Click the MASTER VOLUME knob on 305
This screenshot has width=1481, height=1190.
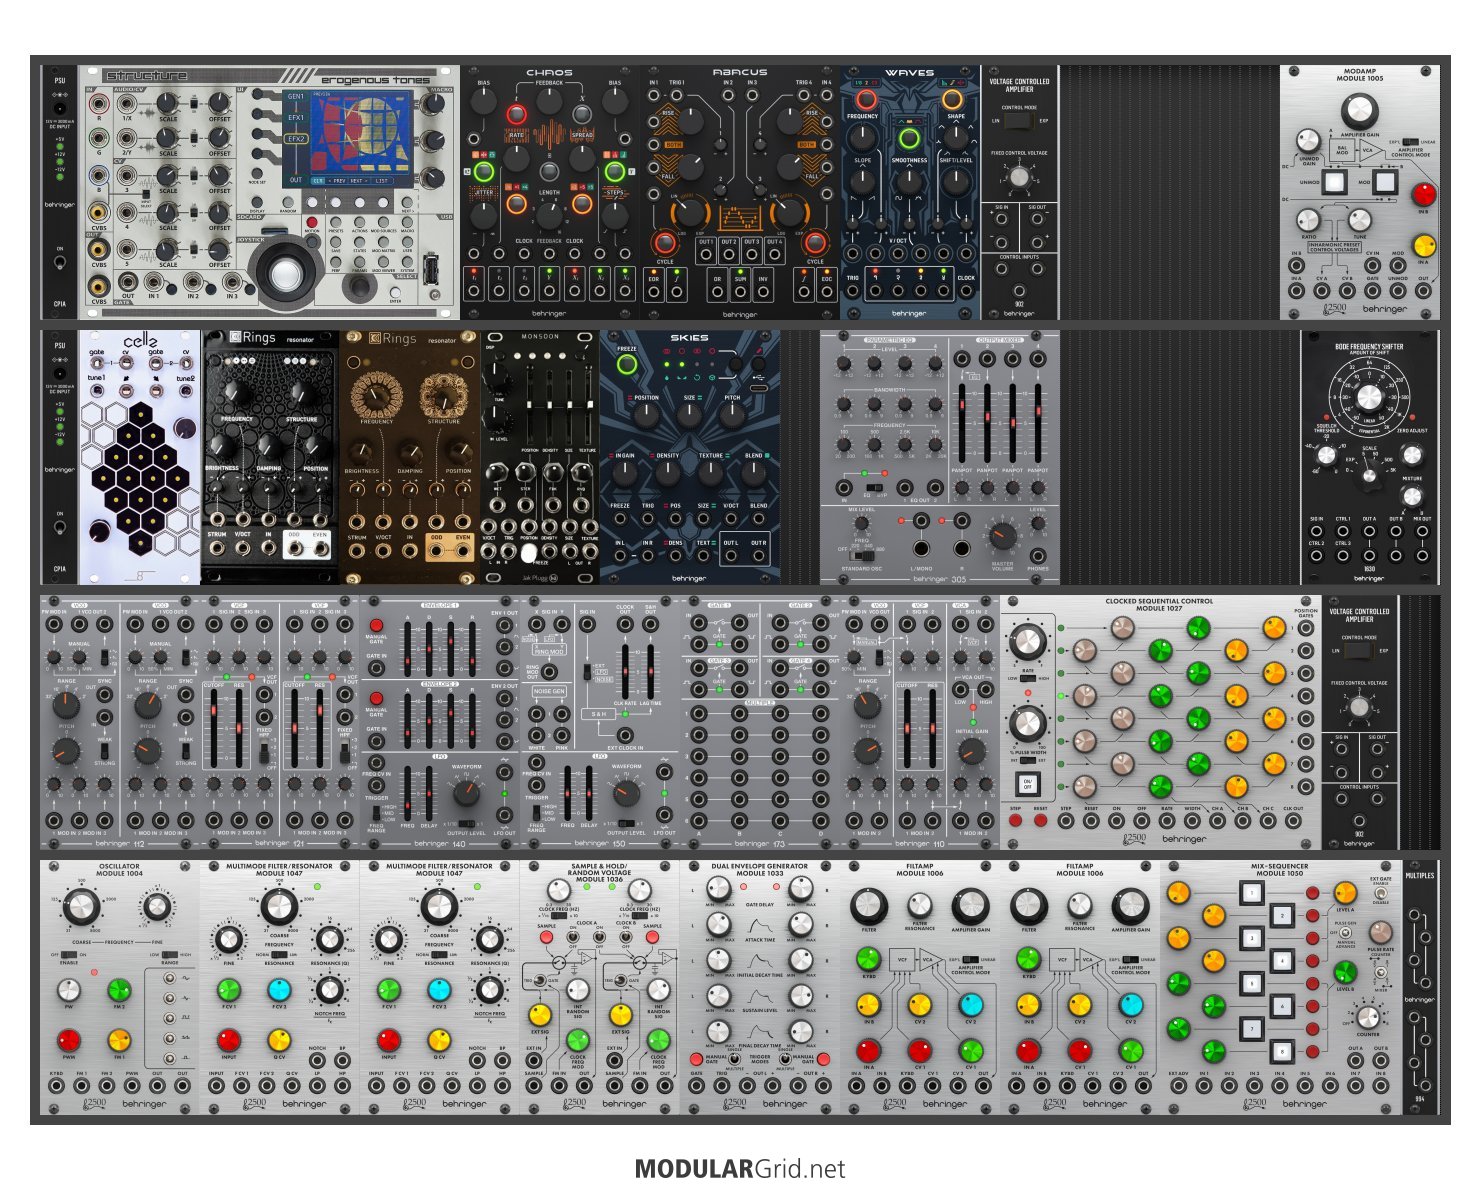click(1003, 537)
